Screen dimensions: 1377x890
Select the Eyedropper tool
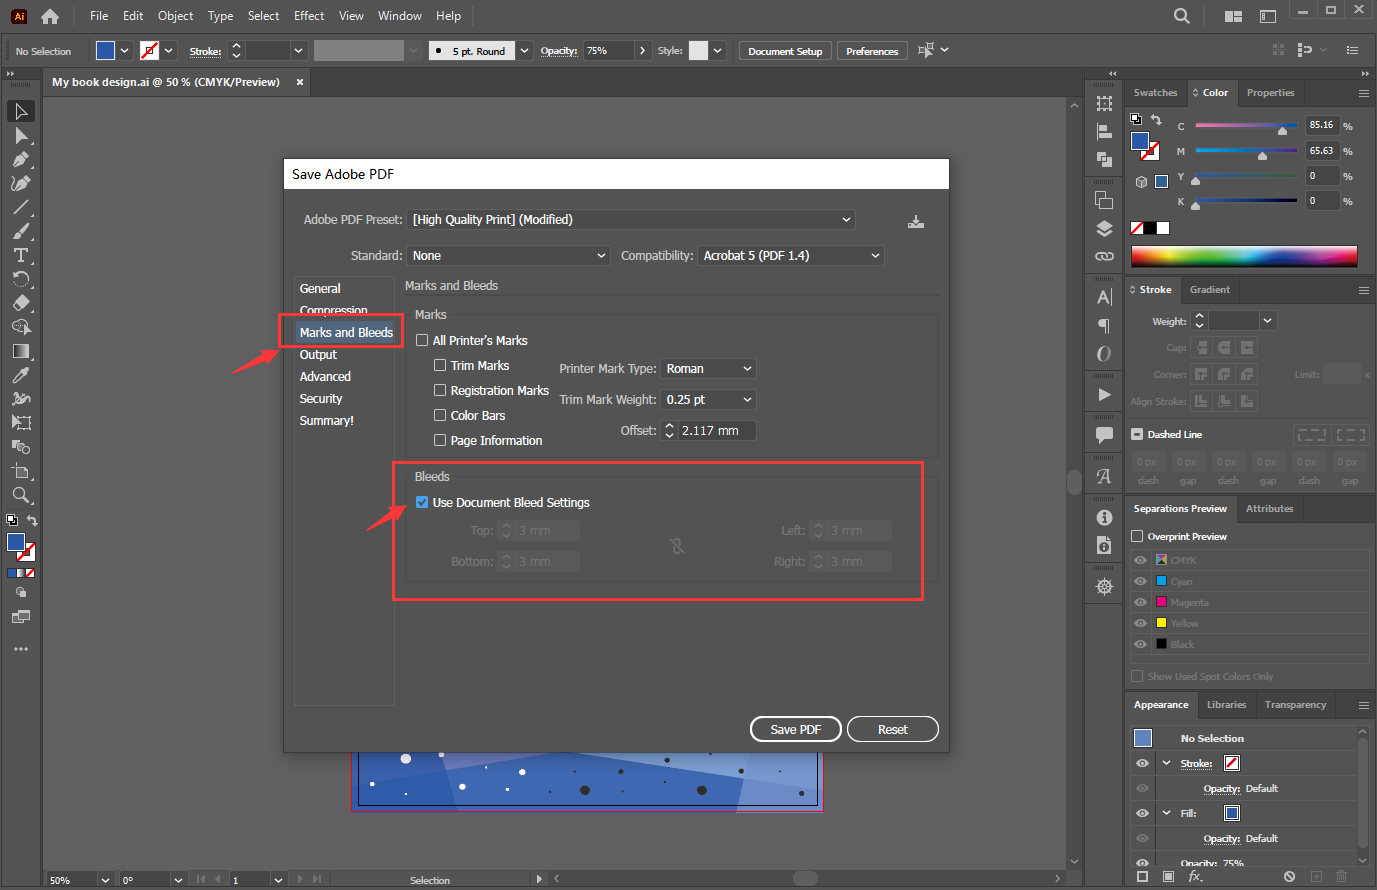pos(21,375)
